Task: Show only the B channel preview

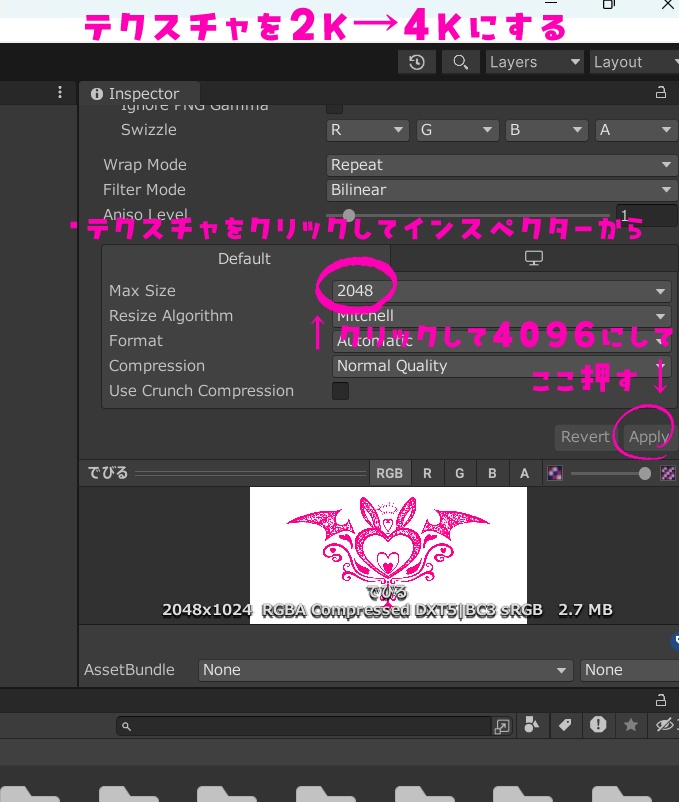Action: pyautogui.click(x=492, y=473)
